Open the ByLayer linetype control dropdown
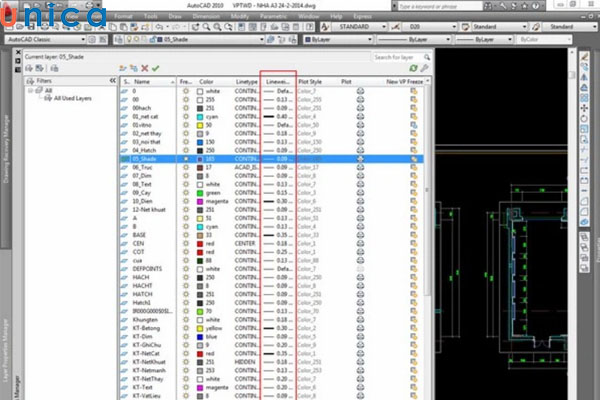 point(448,39)
